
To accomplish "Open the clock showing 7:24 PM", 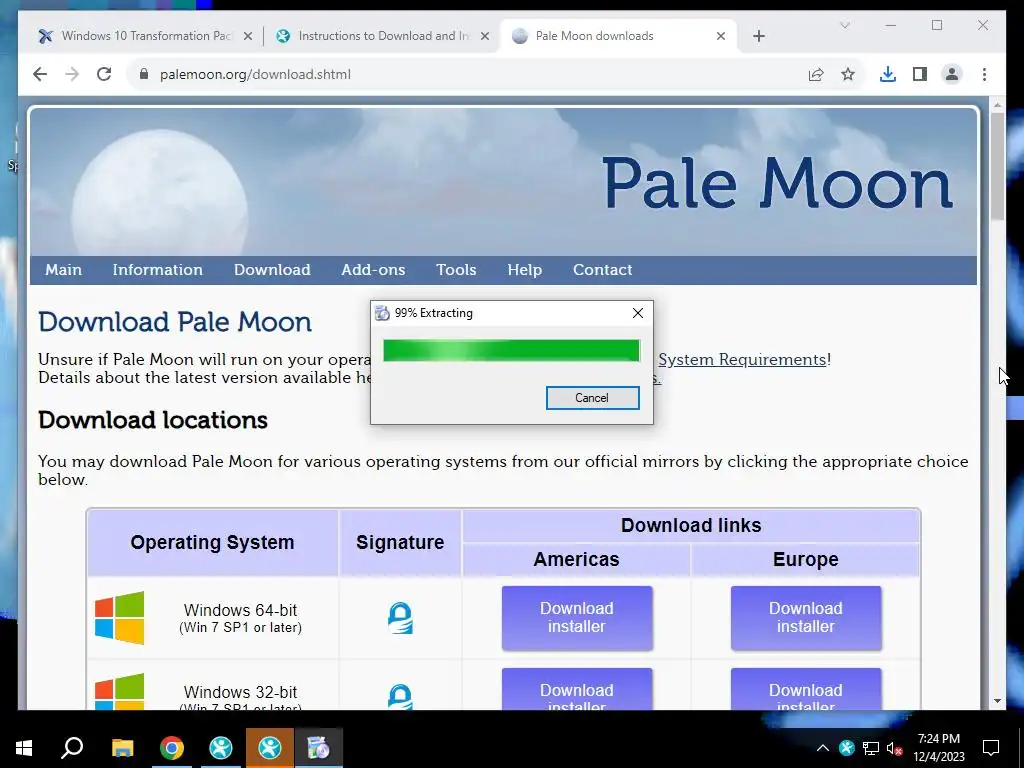I will click(x=938, y=748).
